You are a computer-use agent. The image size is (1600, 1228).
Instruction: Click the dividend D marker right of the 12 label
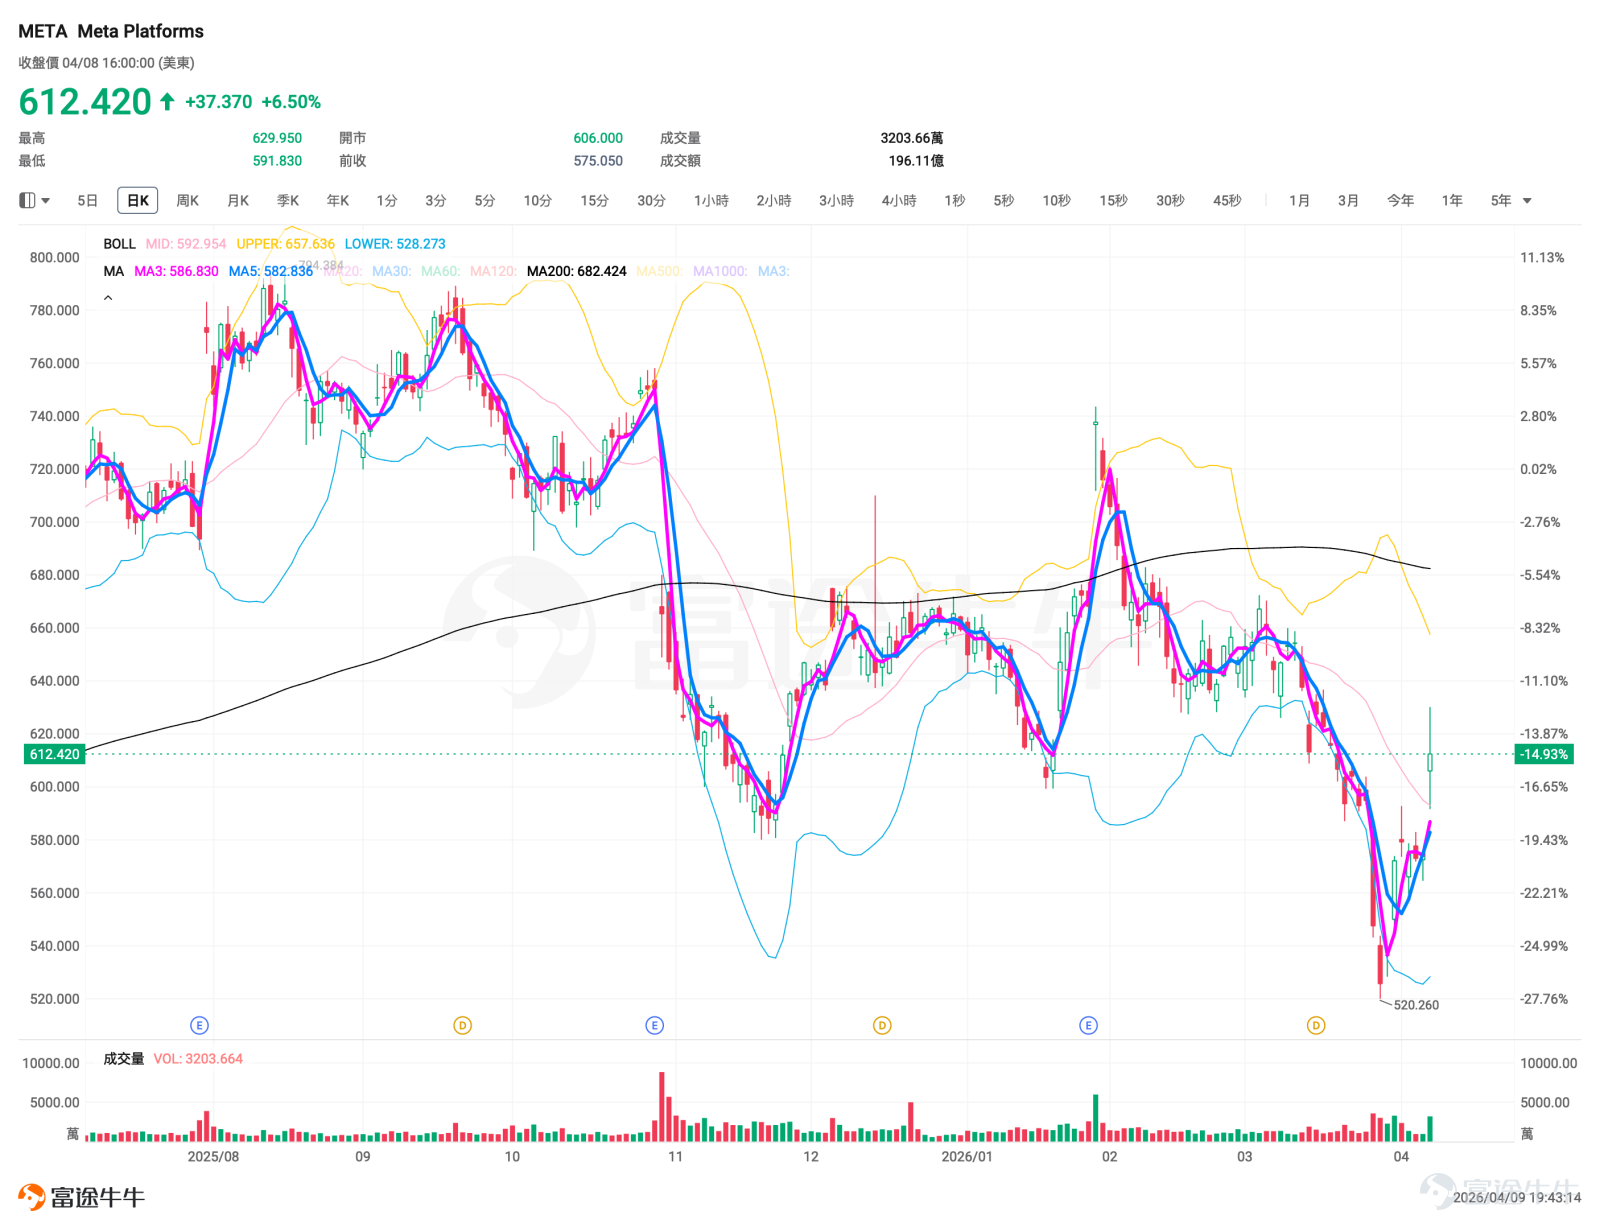(x=882, y=1025)
